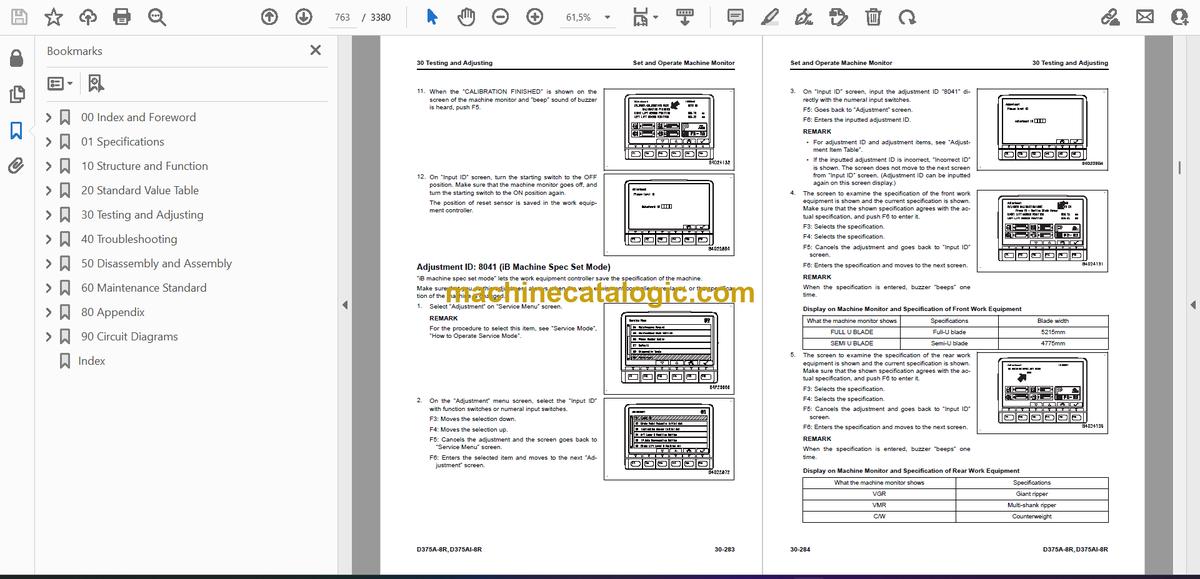Go to the previous page with the up arrow
Image resolution: width=1200 pixels, height=579 pixels.
click(x=269, y=17)
